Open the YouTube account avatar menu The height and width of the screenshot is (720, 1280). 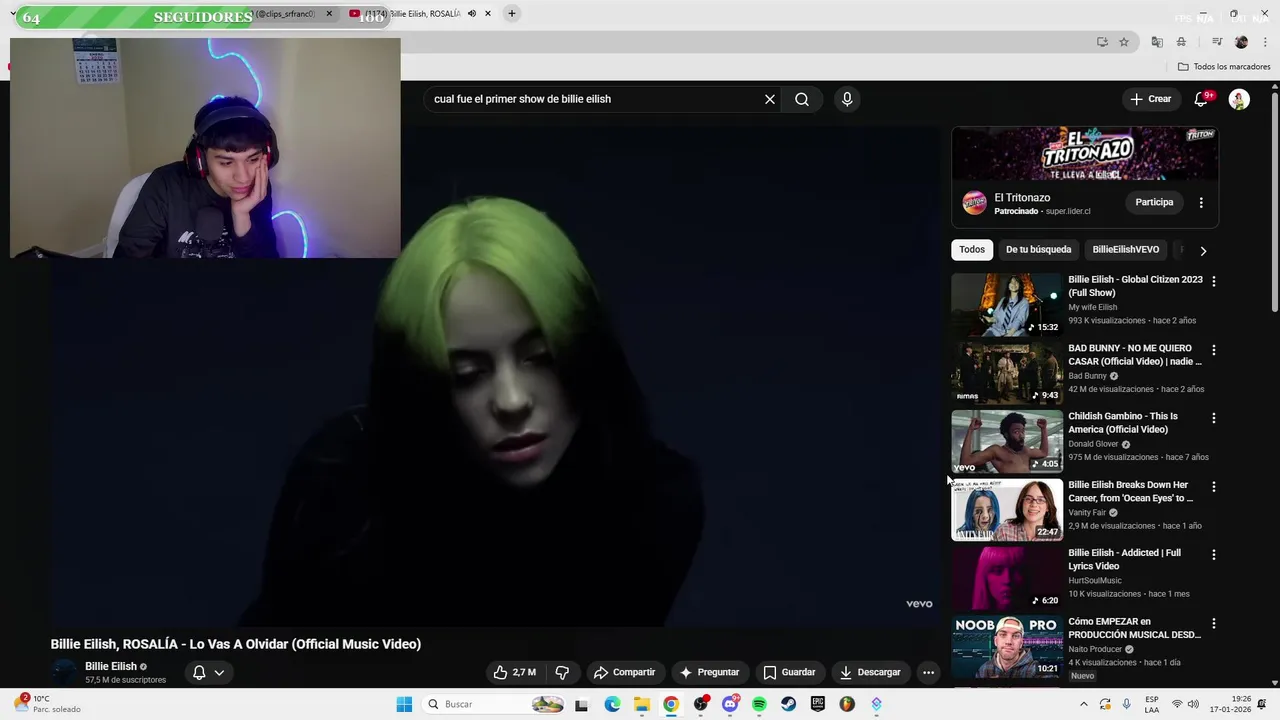(1239, 99)
